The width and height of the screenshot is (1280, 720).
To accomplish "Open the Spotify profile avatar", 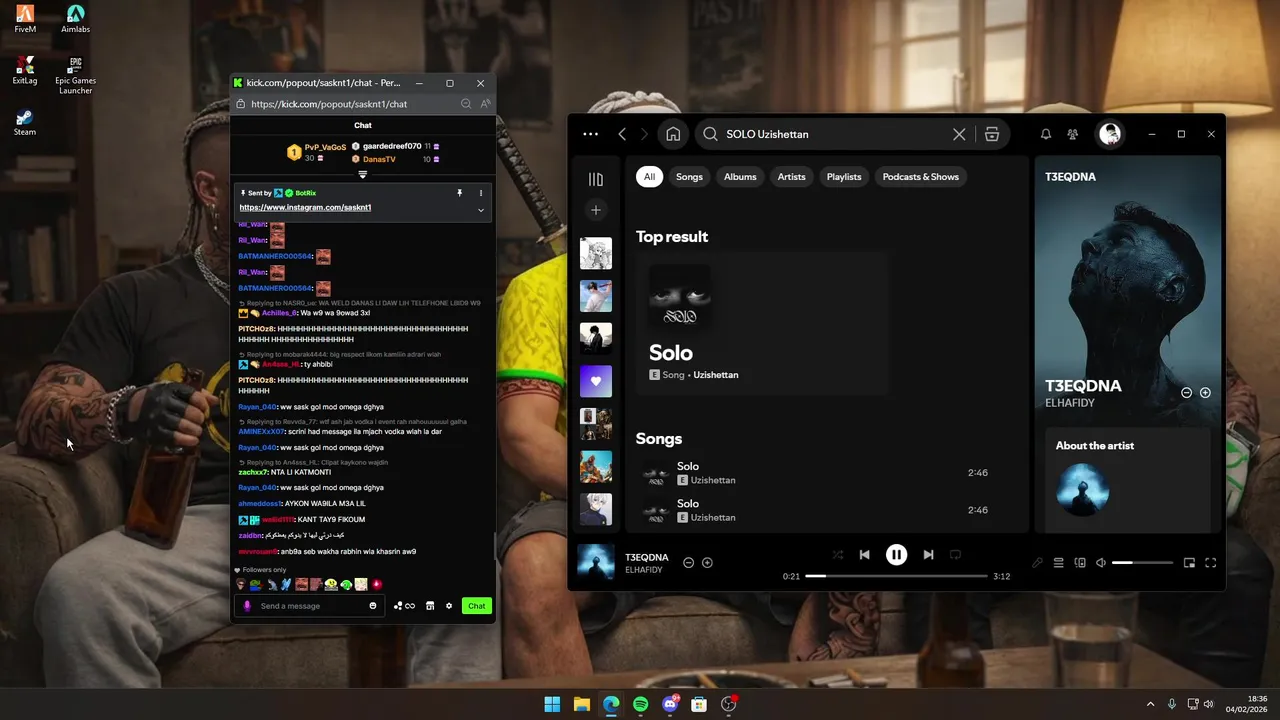I will [x=1109, y=134].
